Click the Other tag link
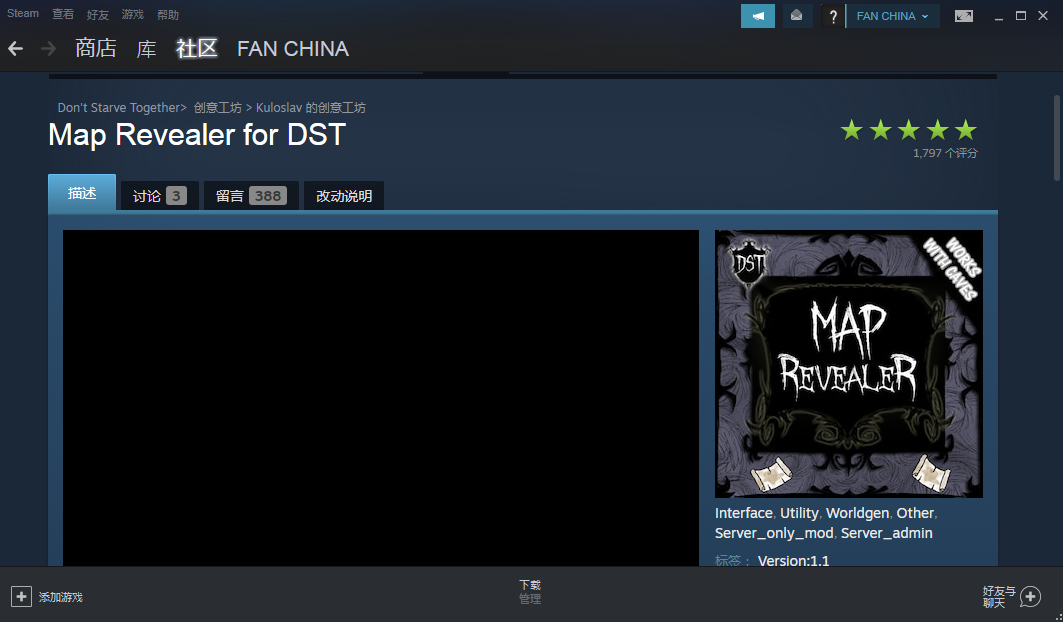This screenshot has height=622, width=1063. pyautogui.click(x=915, y=513)
